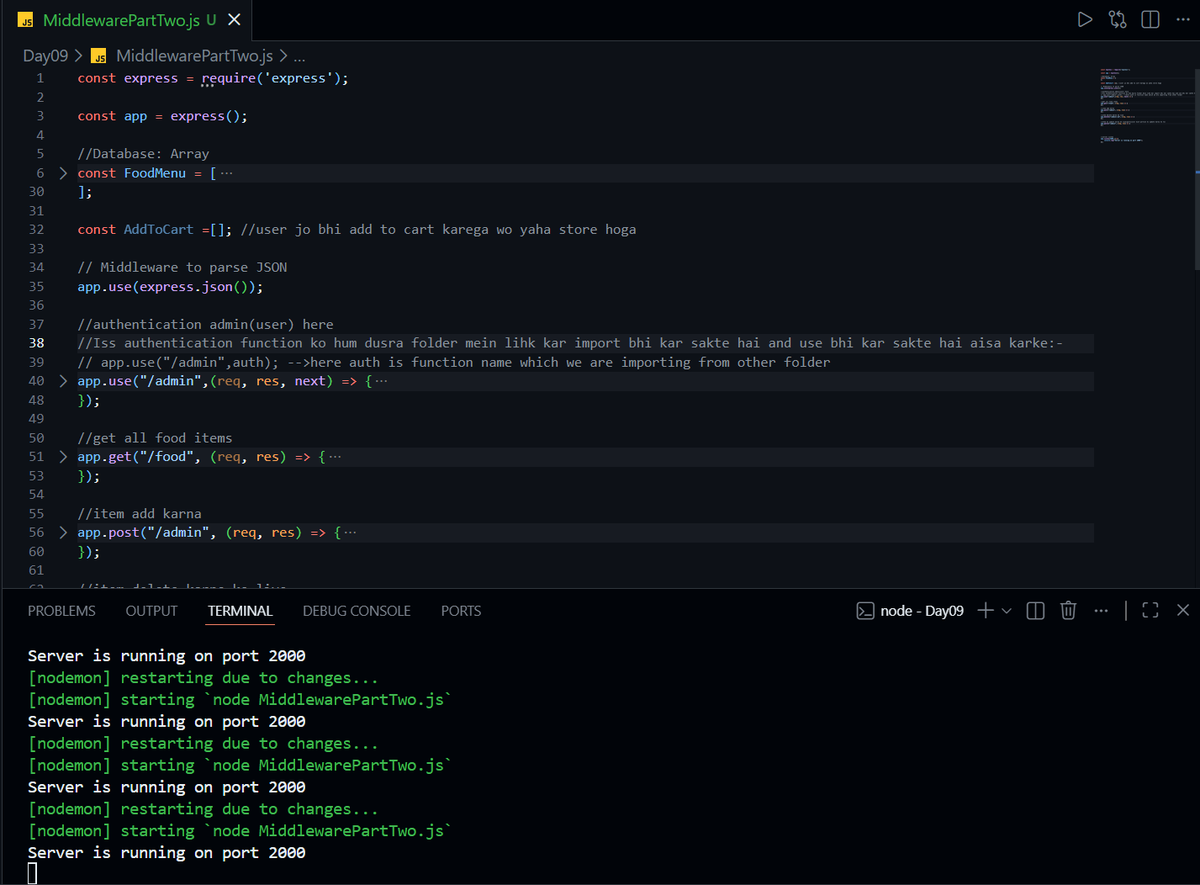Click line number 1 in gutter
Screen dimensions: 1200x885
pos(39,78)
